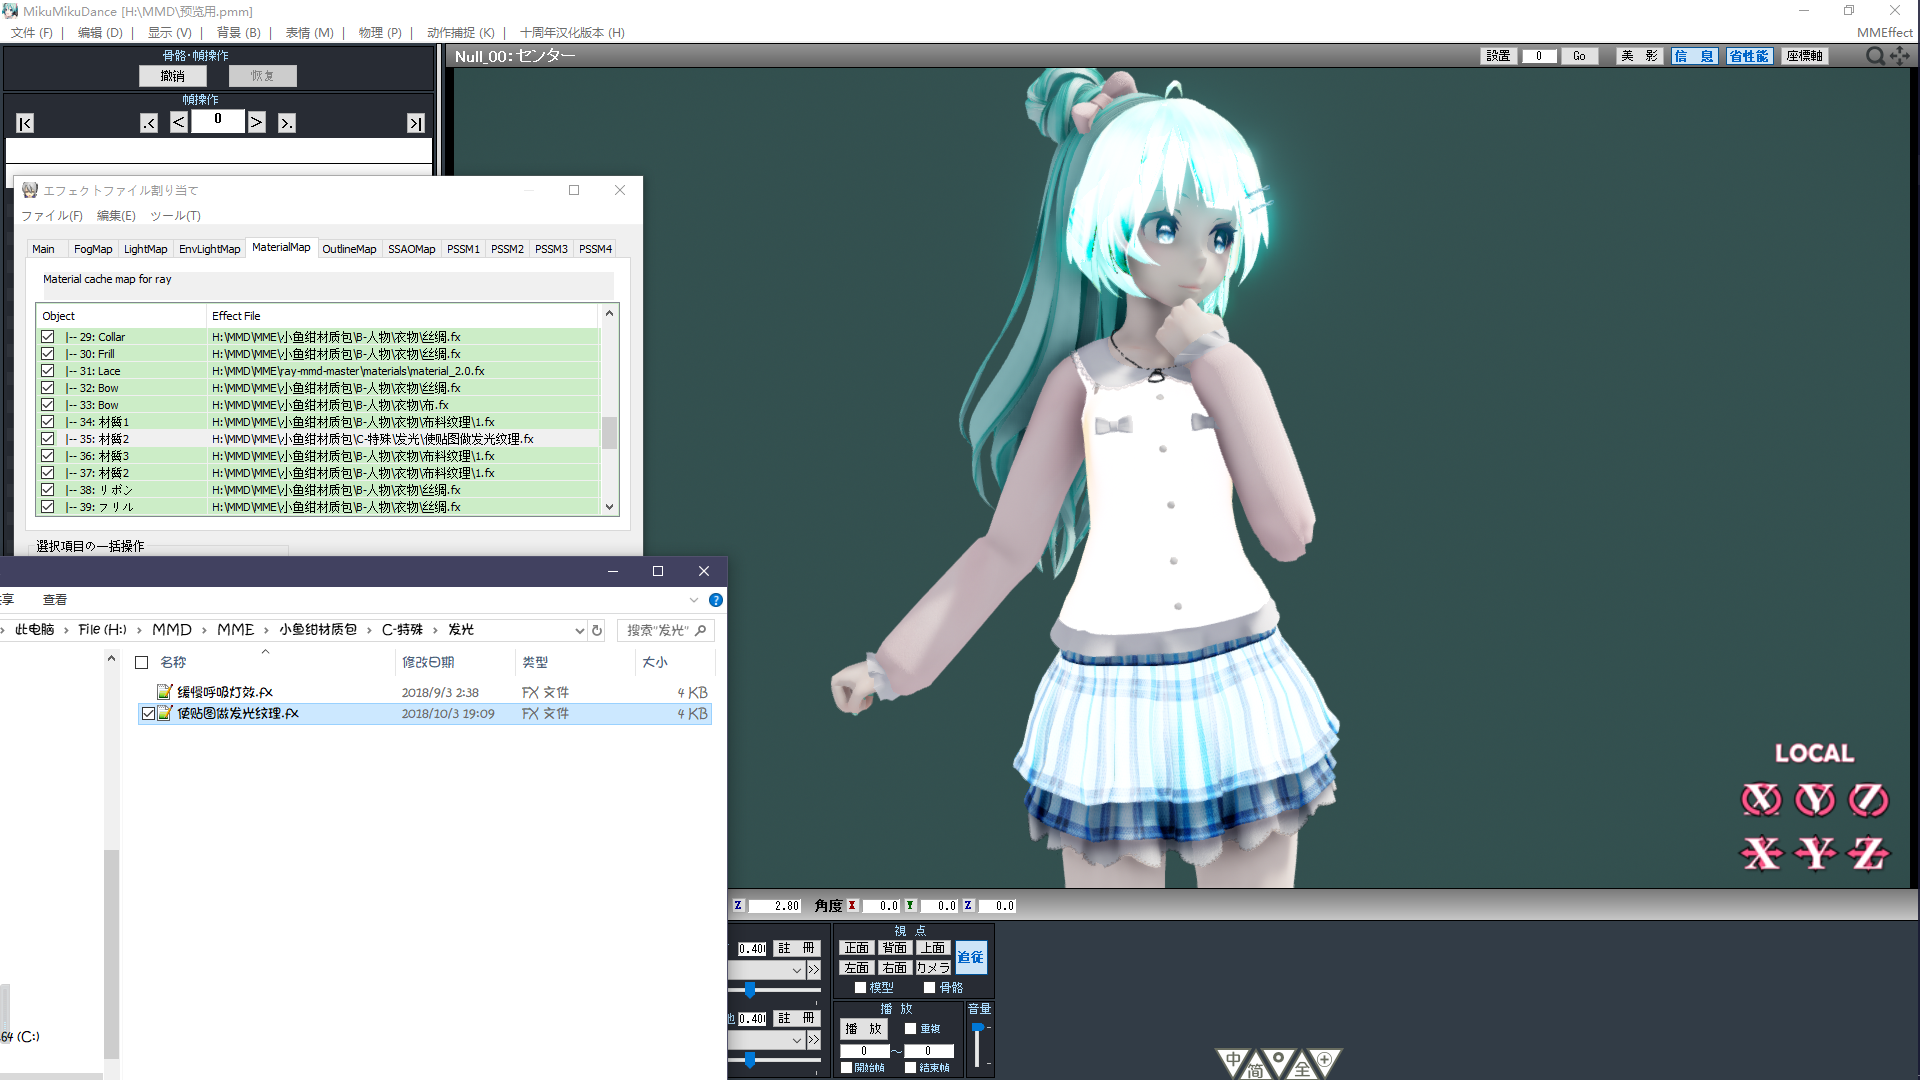Image resolution: width=1920 pixels, height=1080 pixels.
Task: Open the 背景 (B) menu
Action: click(x=238, y=32)
